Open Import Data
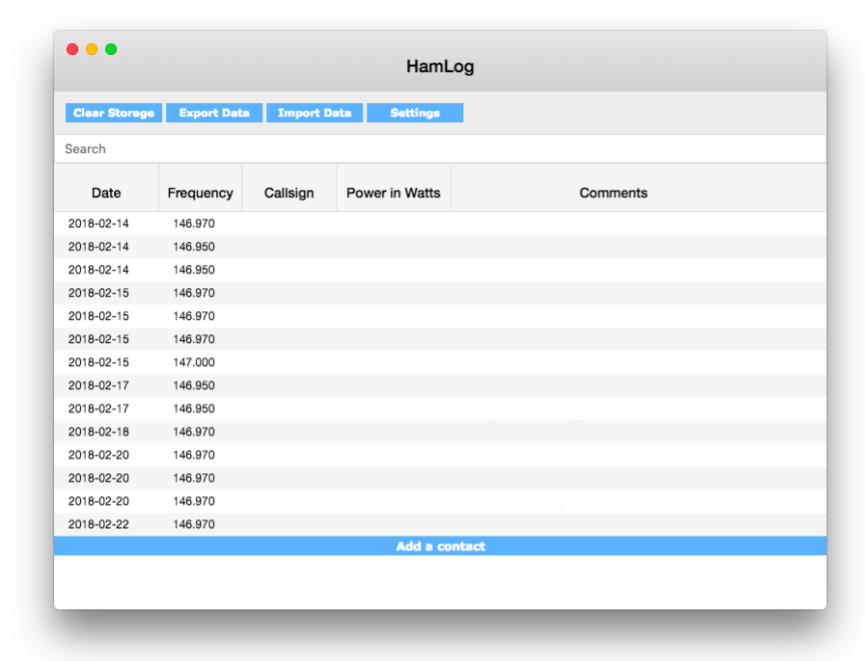Image resolution: width=865 pixels, height=661 pixels. [x=314, y=112]
